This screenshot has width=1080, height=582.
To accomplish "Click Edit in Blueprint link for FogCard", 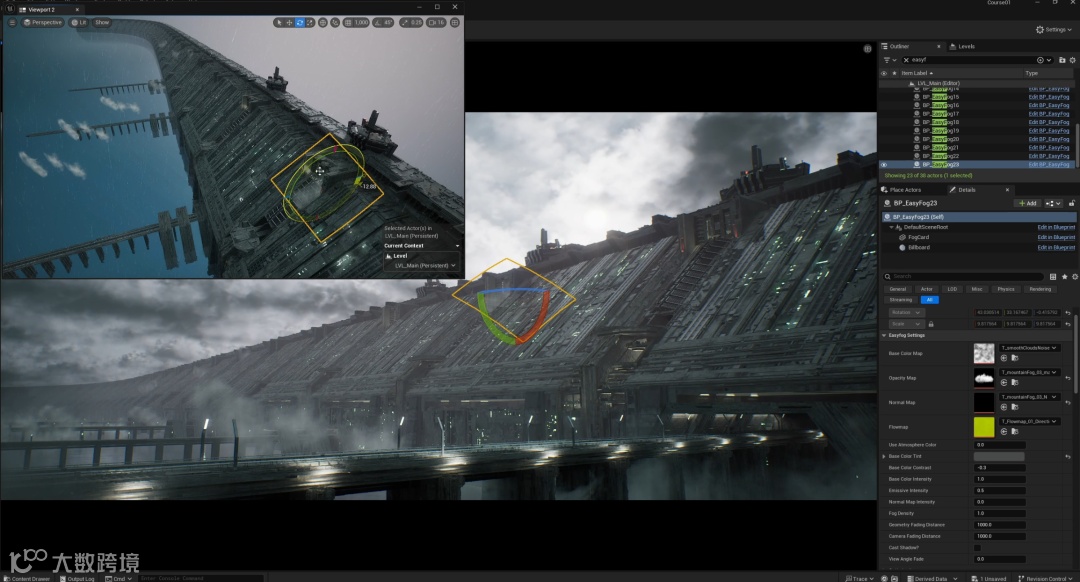I will (1056, 237).
